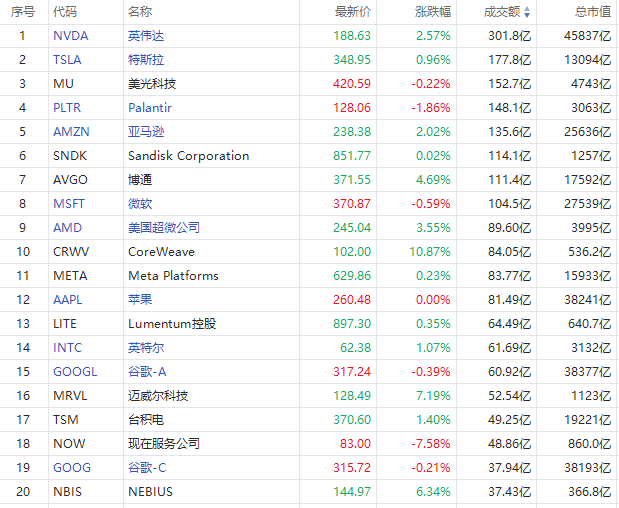Image resolution: width=619 pixels, height=508 pixels.
Task: Click the AAPL ticker code
Action: pos(69,299)
